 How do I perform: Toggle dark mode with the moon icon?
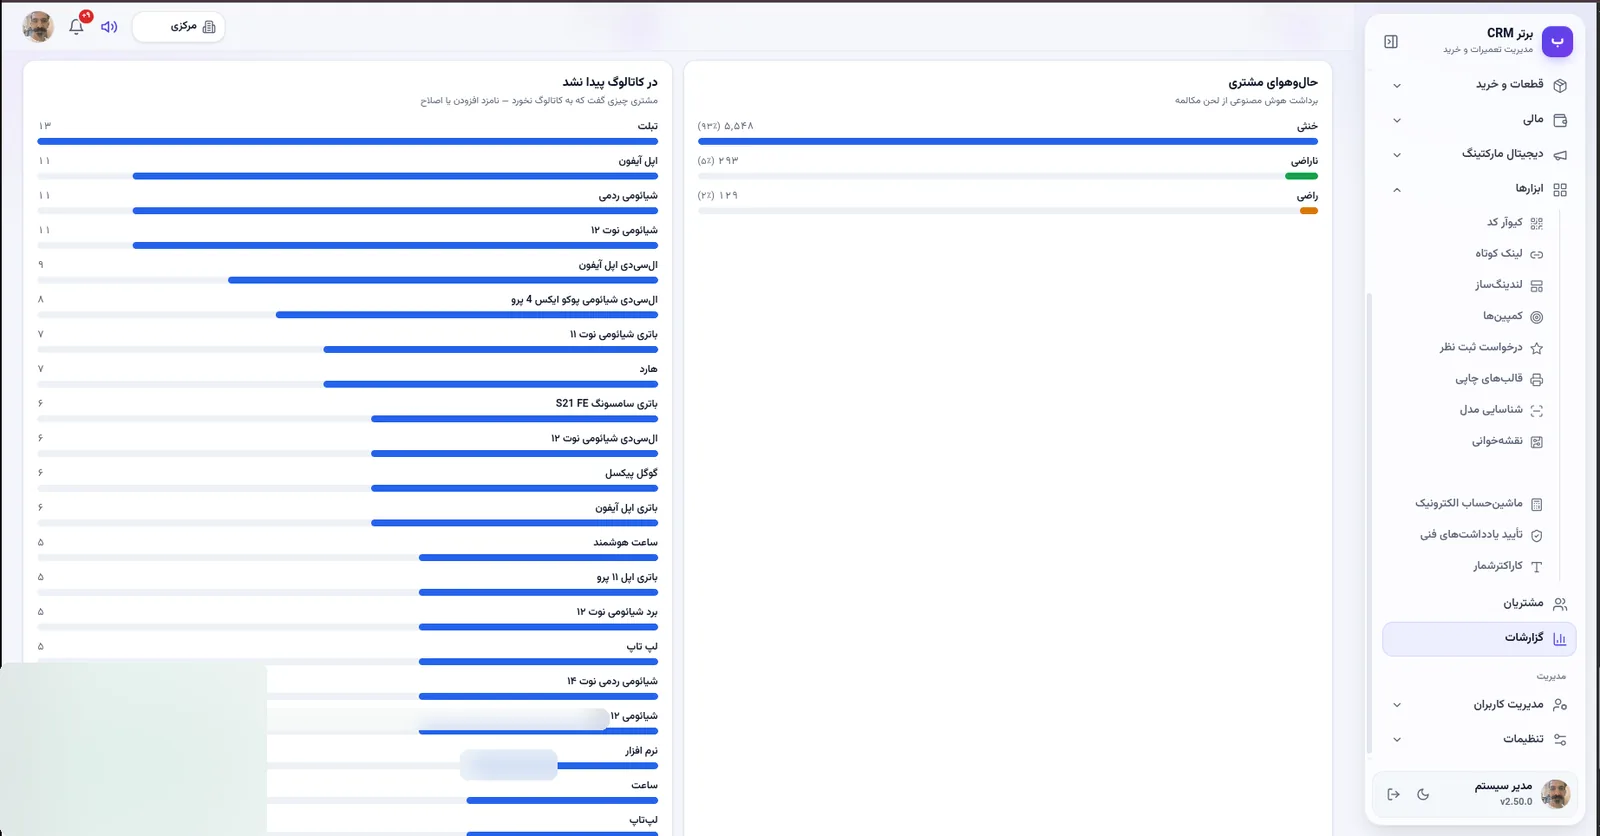click(1423, 794)
